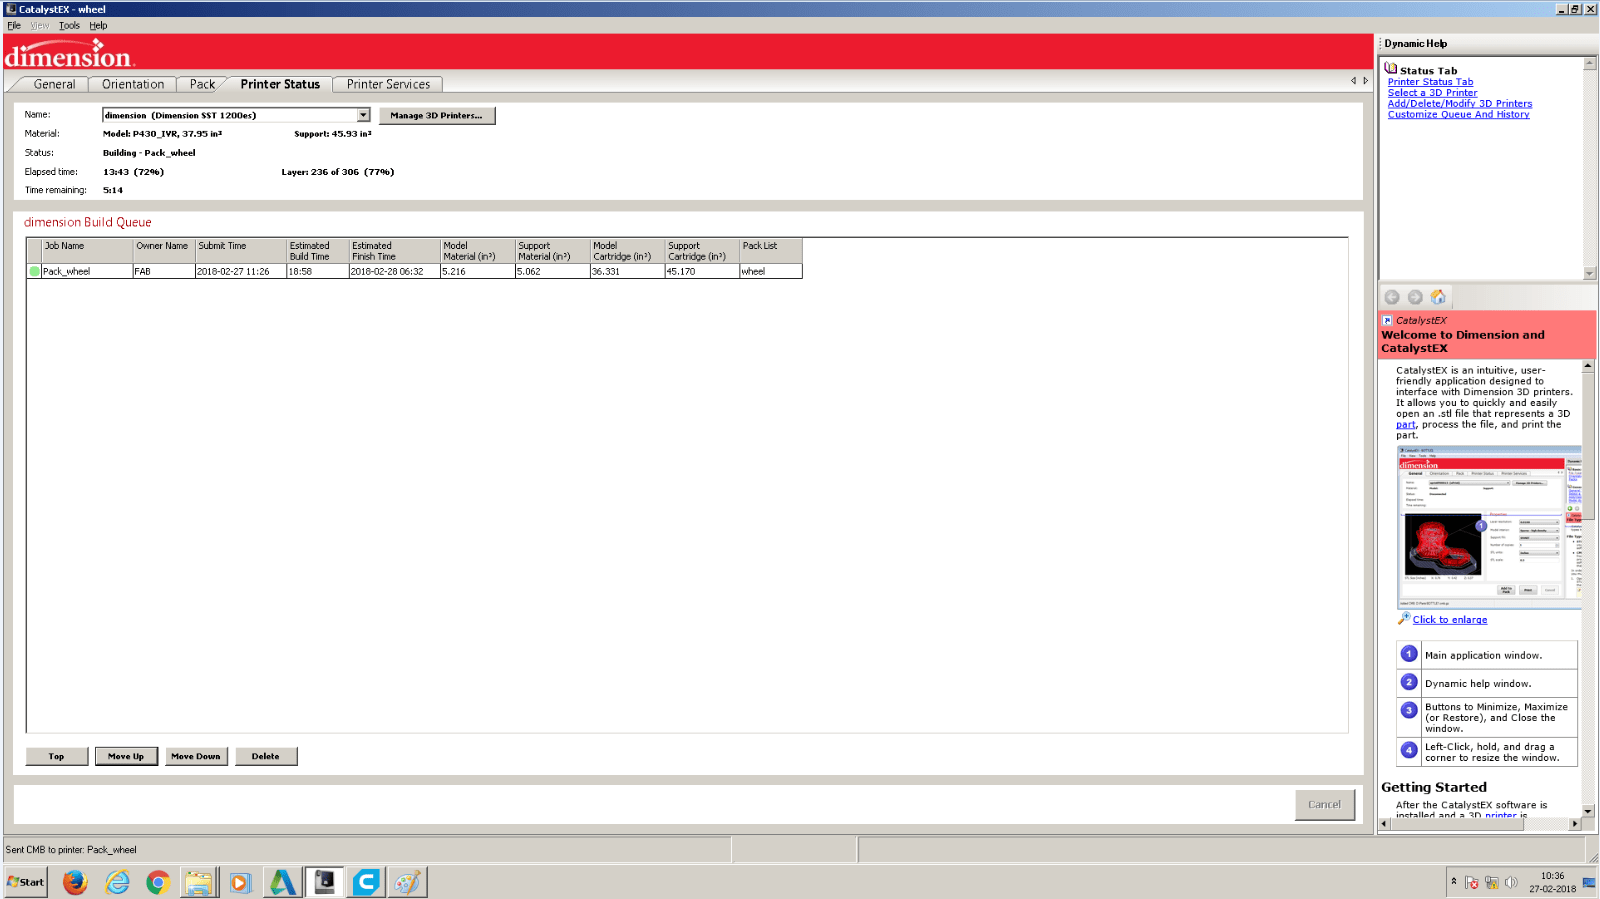The height and width of the screenshot is (899, 1600).
Task: Open the volume speaker tray icon
Action: click(x=1511, y=882)
